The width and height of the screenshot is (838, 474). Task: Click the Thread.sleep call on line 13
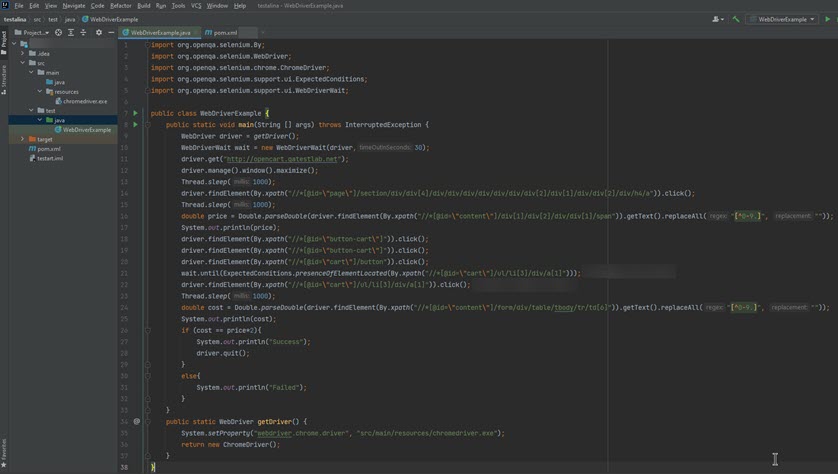pos(228,182)
